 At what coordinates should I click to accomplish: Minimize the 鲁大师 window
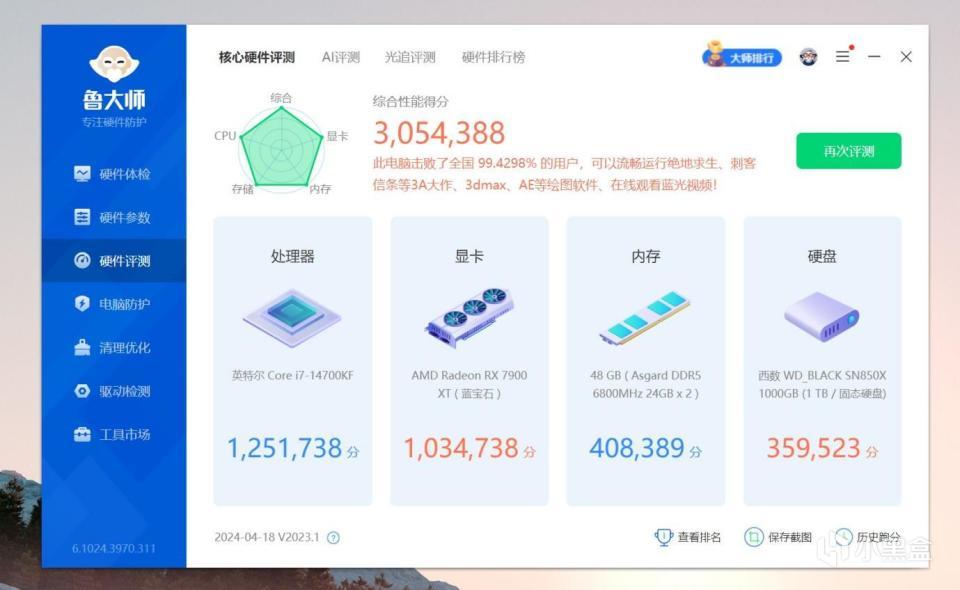[x=874, y=56]
